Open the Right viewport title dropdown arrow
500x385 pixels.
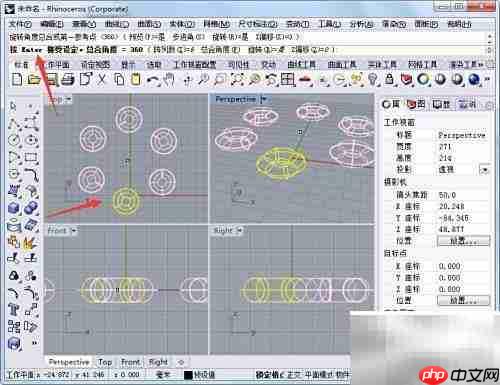tap(239, 230)
